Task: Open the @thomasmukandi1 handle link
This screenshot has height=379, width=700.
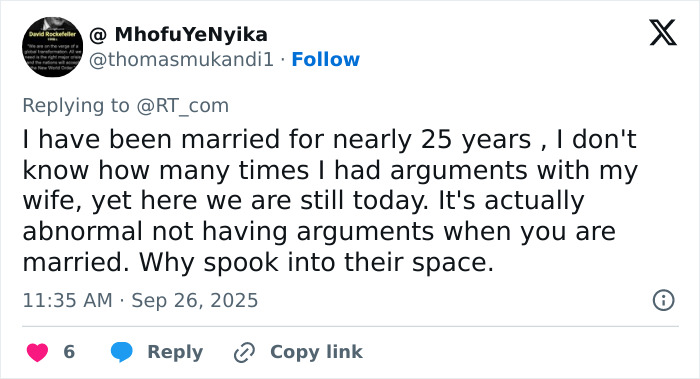Action: tap(181, 60)
